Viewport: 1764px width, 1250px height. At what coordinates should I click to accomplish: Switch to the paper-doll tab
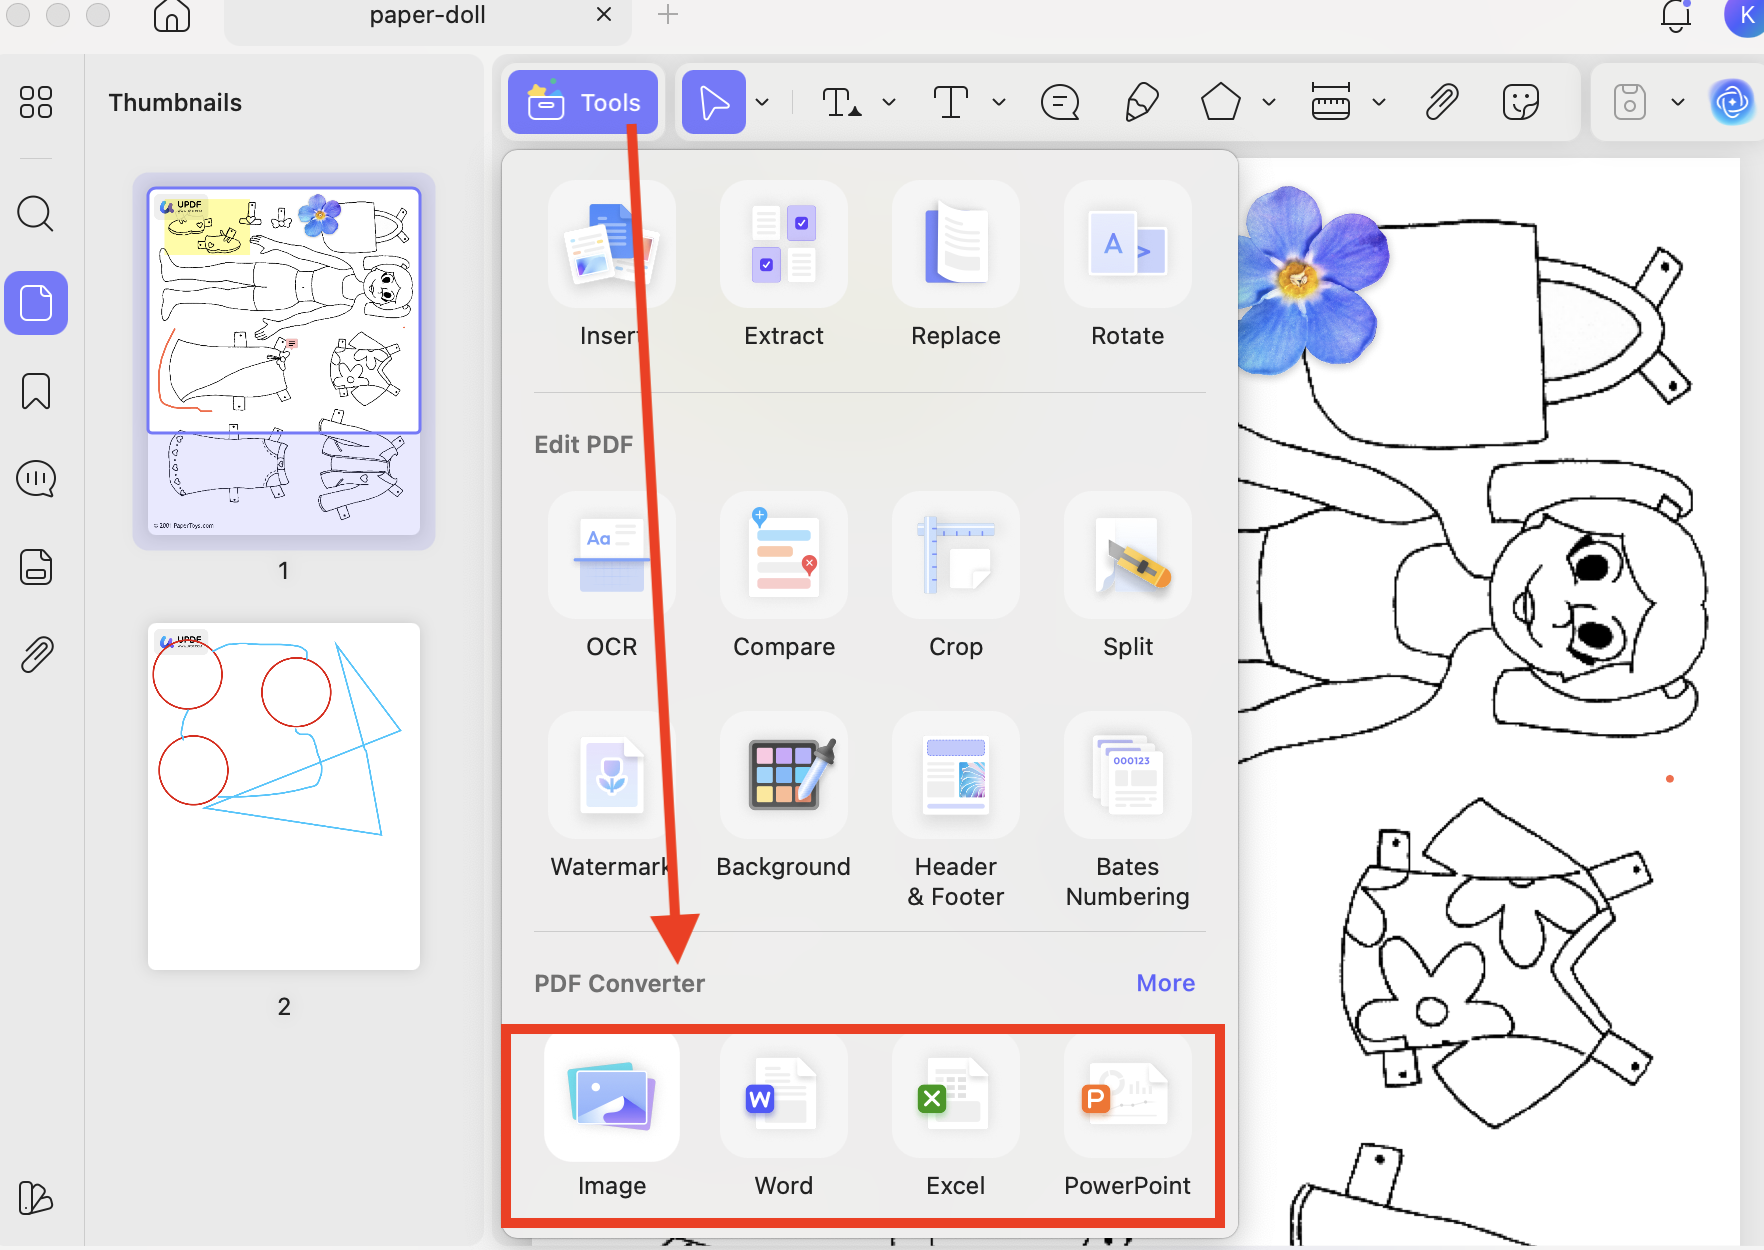click(x=428, y=16)
